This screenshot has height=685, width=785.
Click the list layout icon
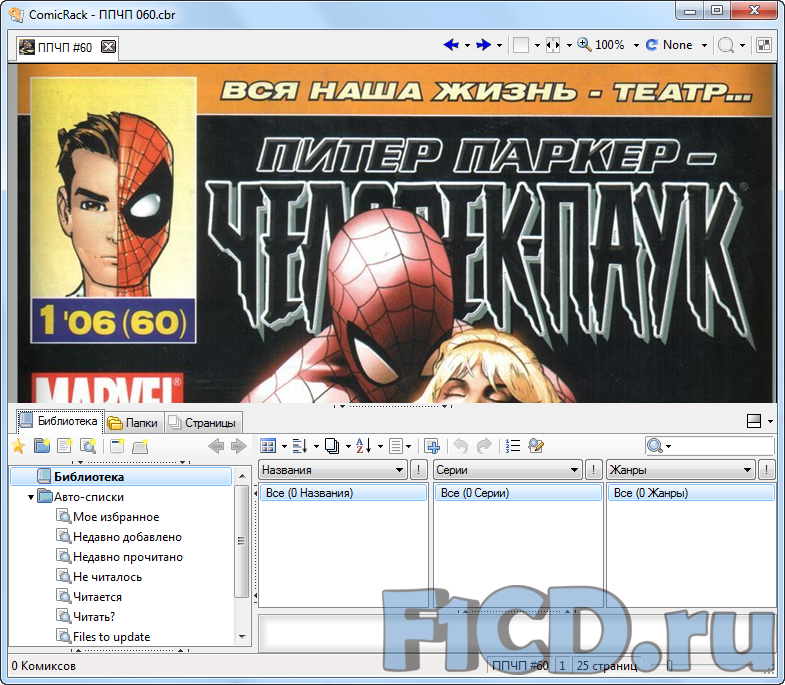pyautogui.click(x=396, y=446)
